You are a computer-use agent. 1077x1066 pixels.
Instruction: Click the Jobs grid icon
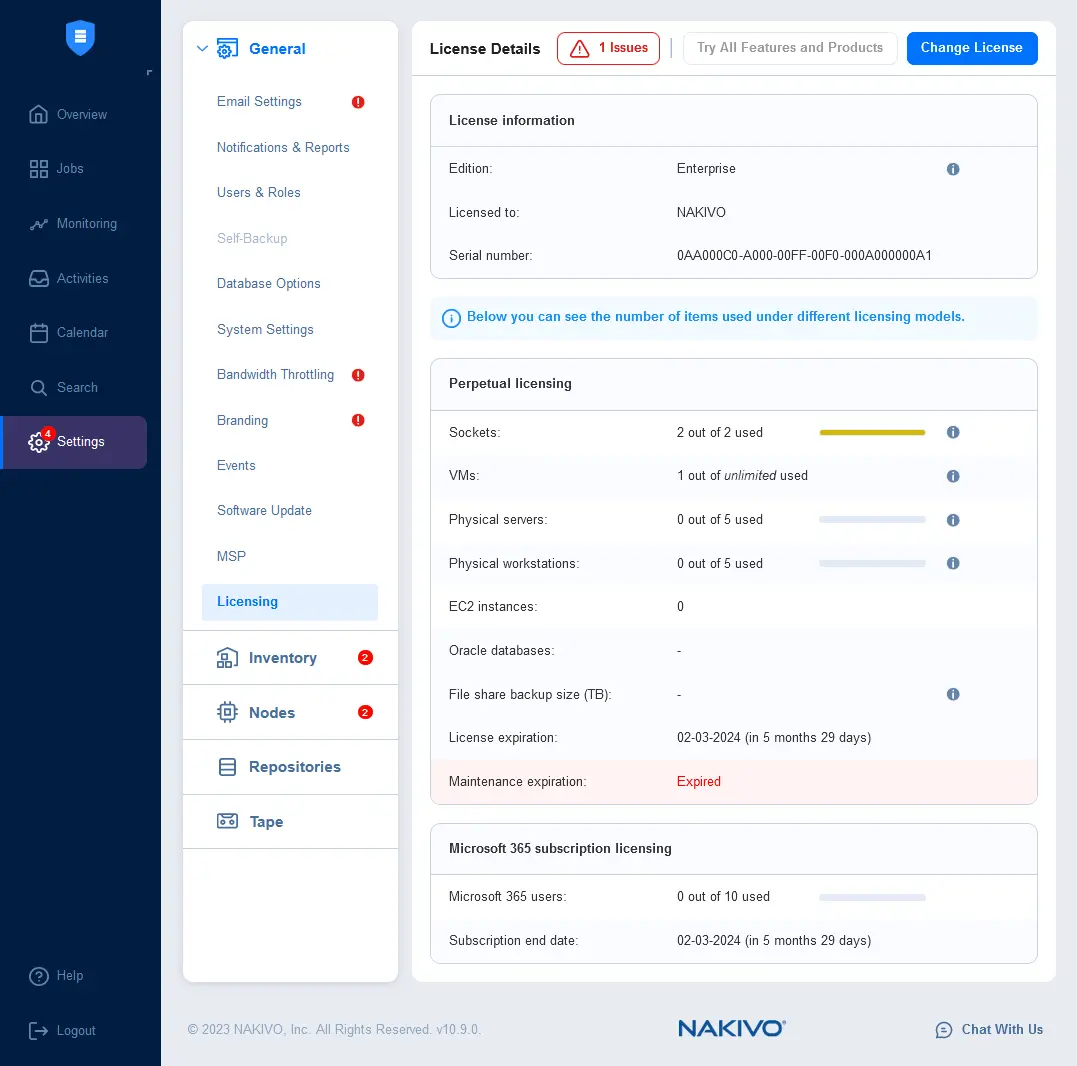[38, 169]
